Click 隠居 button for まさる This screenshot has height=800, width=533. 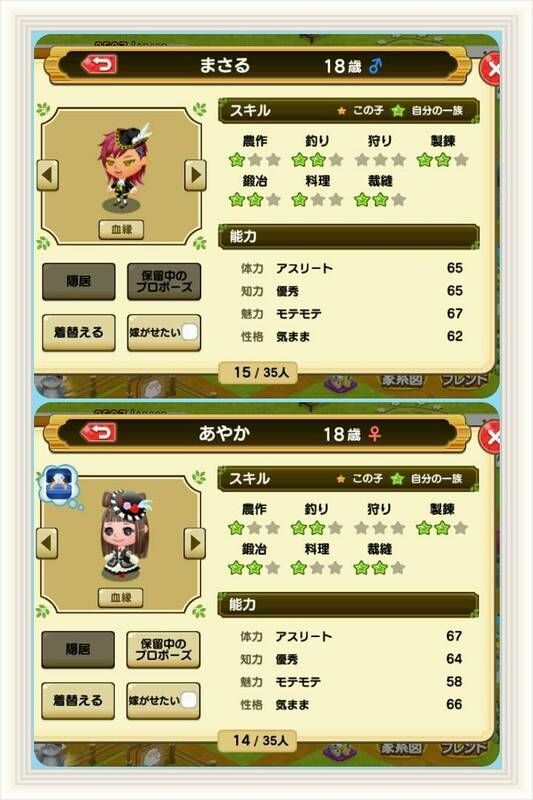click(79, 281)
